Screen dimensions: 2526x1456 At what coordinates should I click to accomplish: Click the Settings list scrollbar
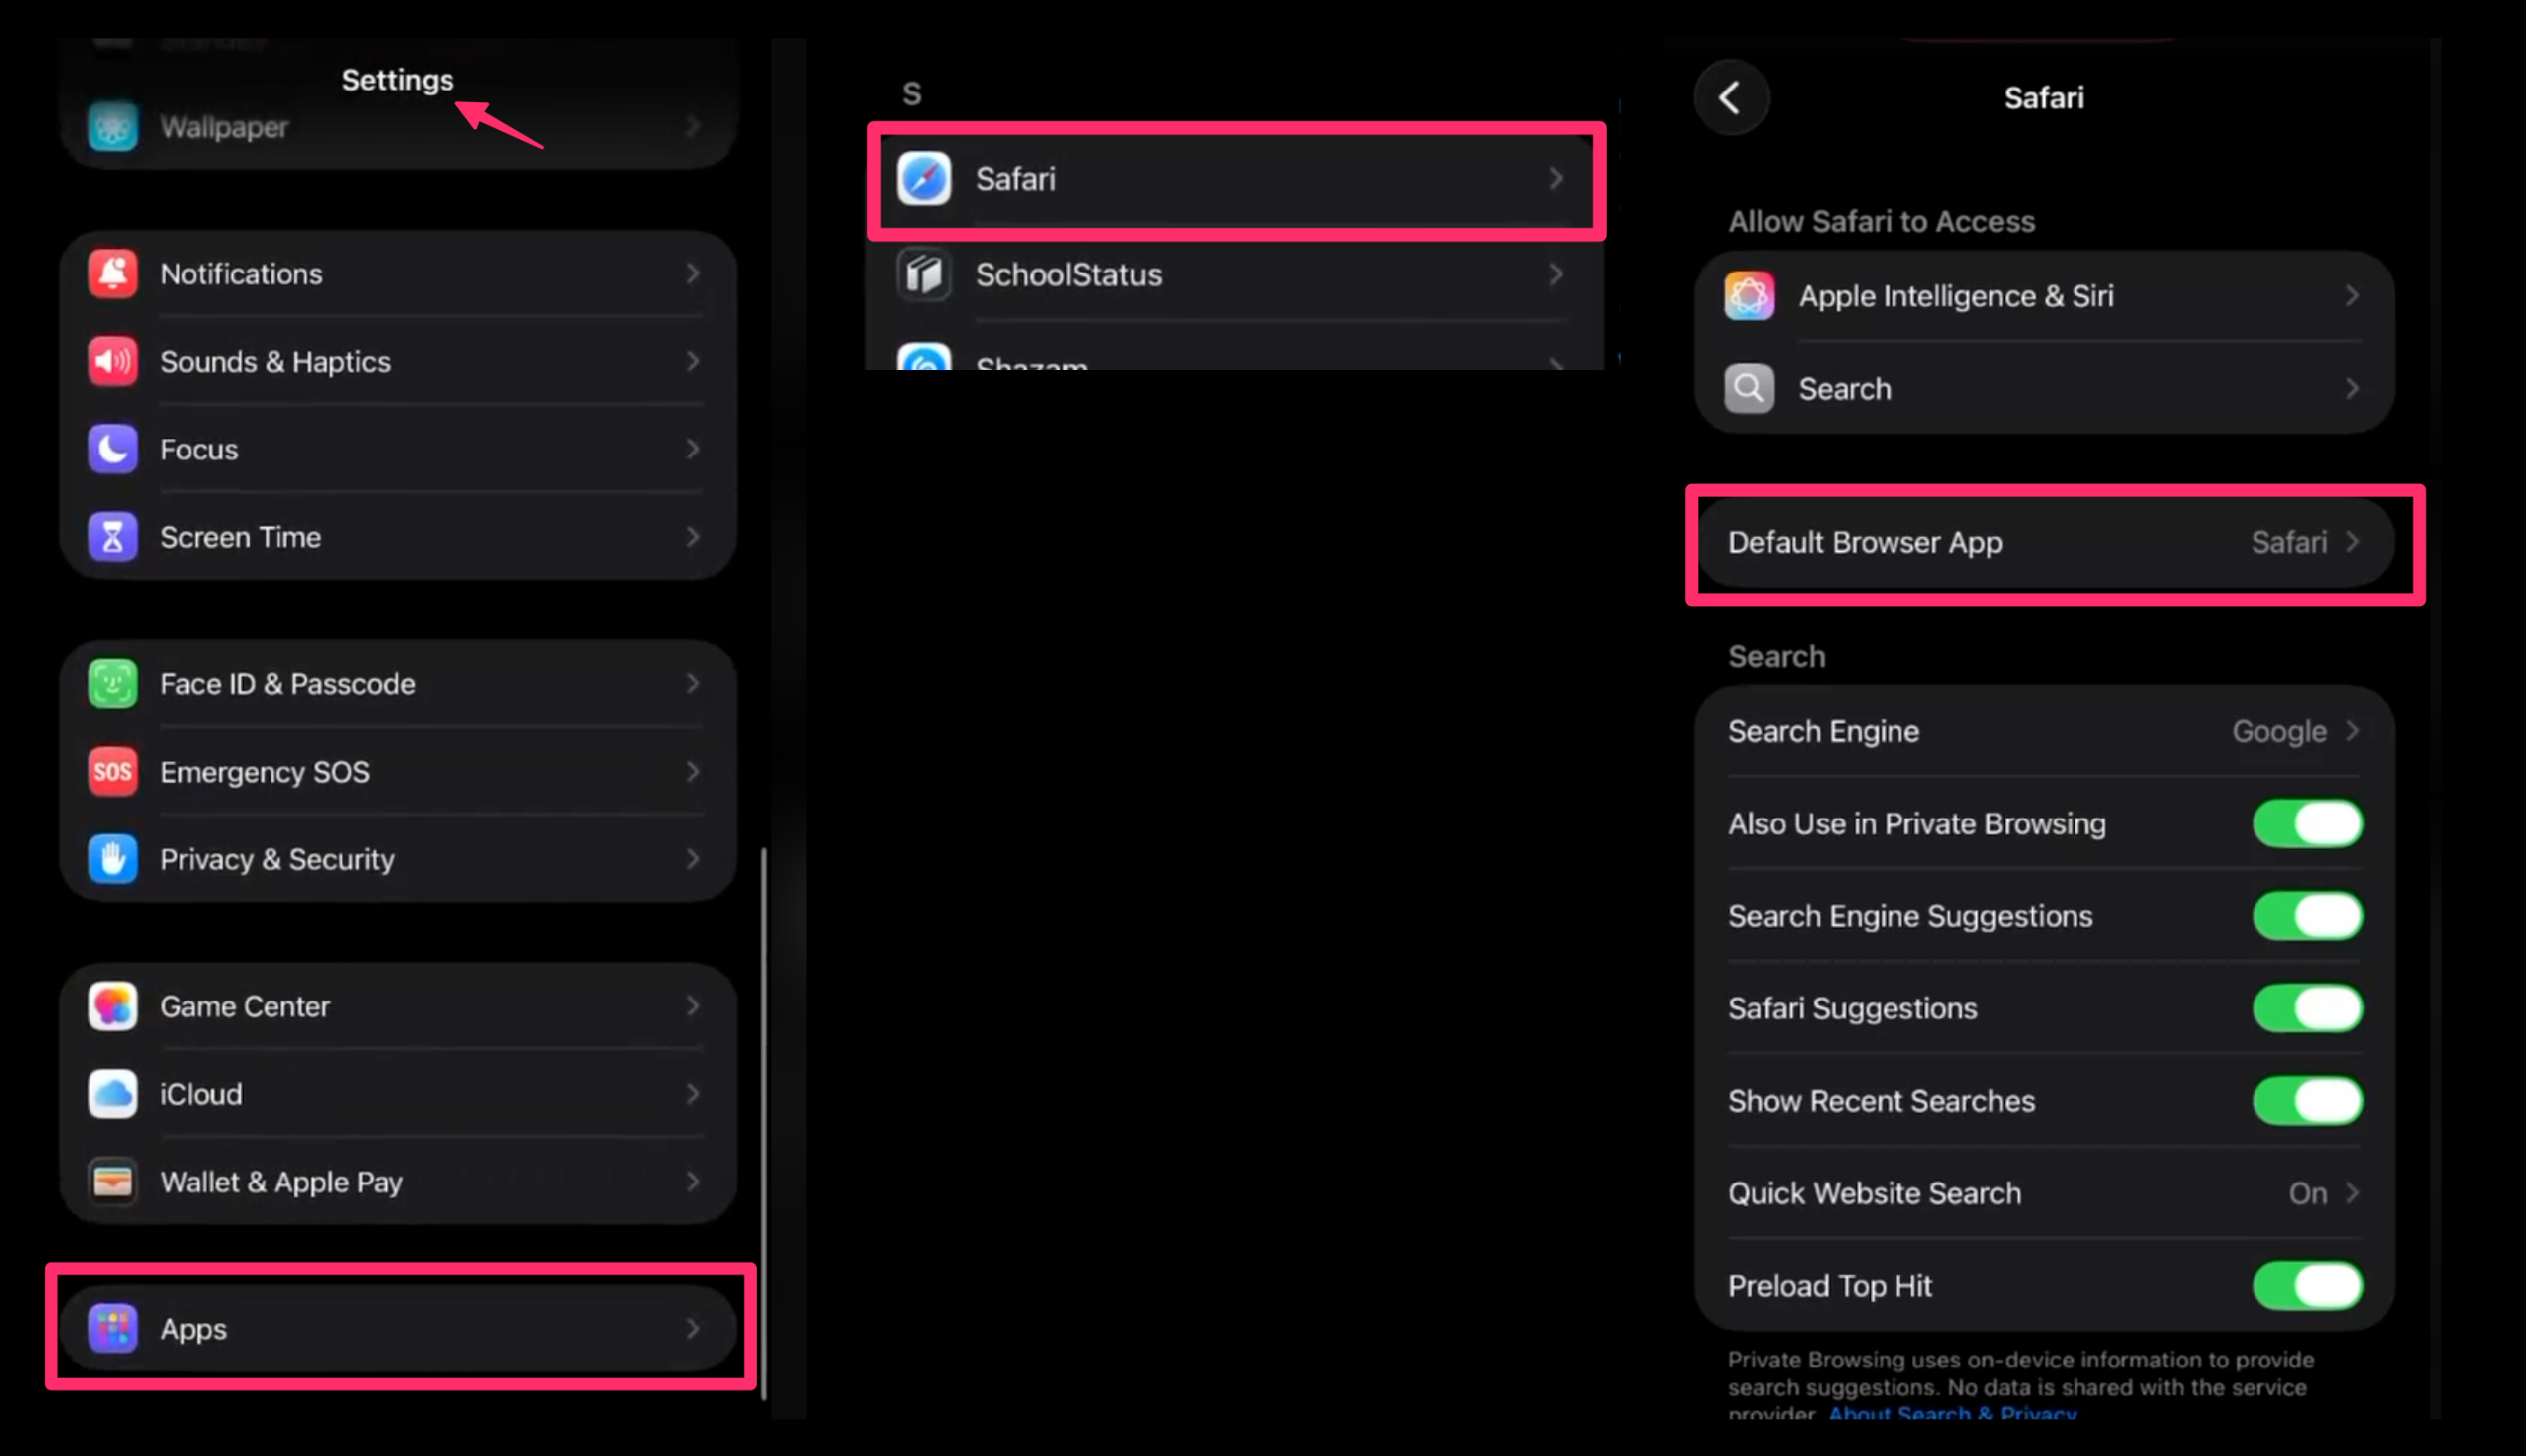[763, 1124]
